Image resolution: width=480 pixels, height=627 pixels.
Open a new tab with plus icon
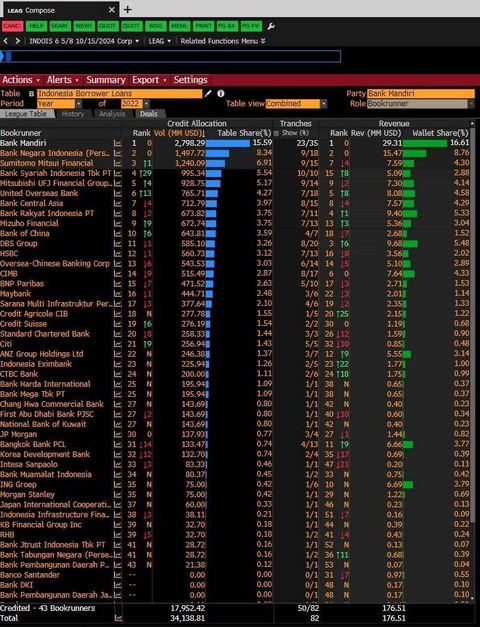click(127, 10)
